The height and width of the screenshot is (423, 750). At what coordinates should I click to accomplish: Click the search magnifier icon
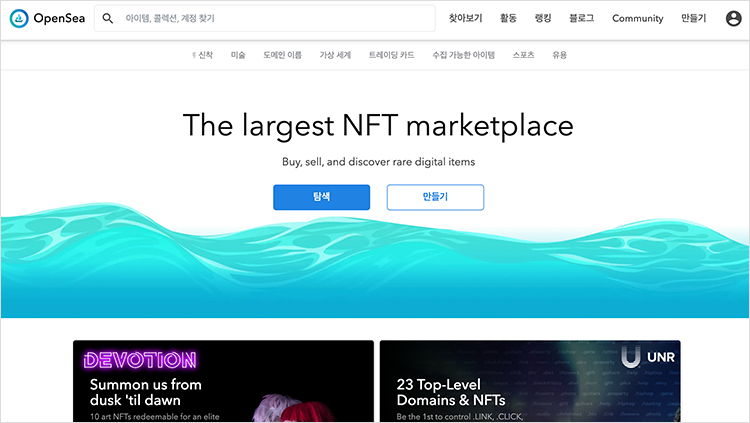108,19
